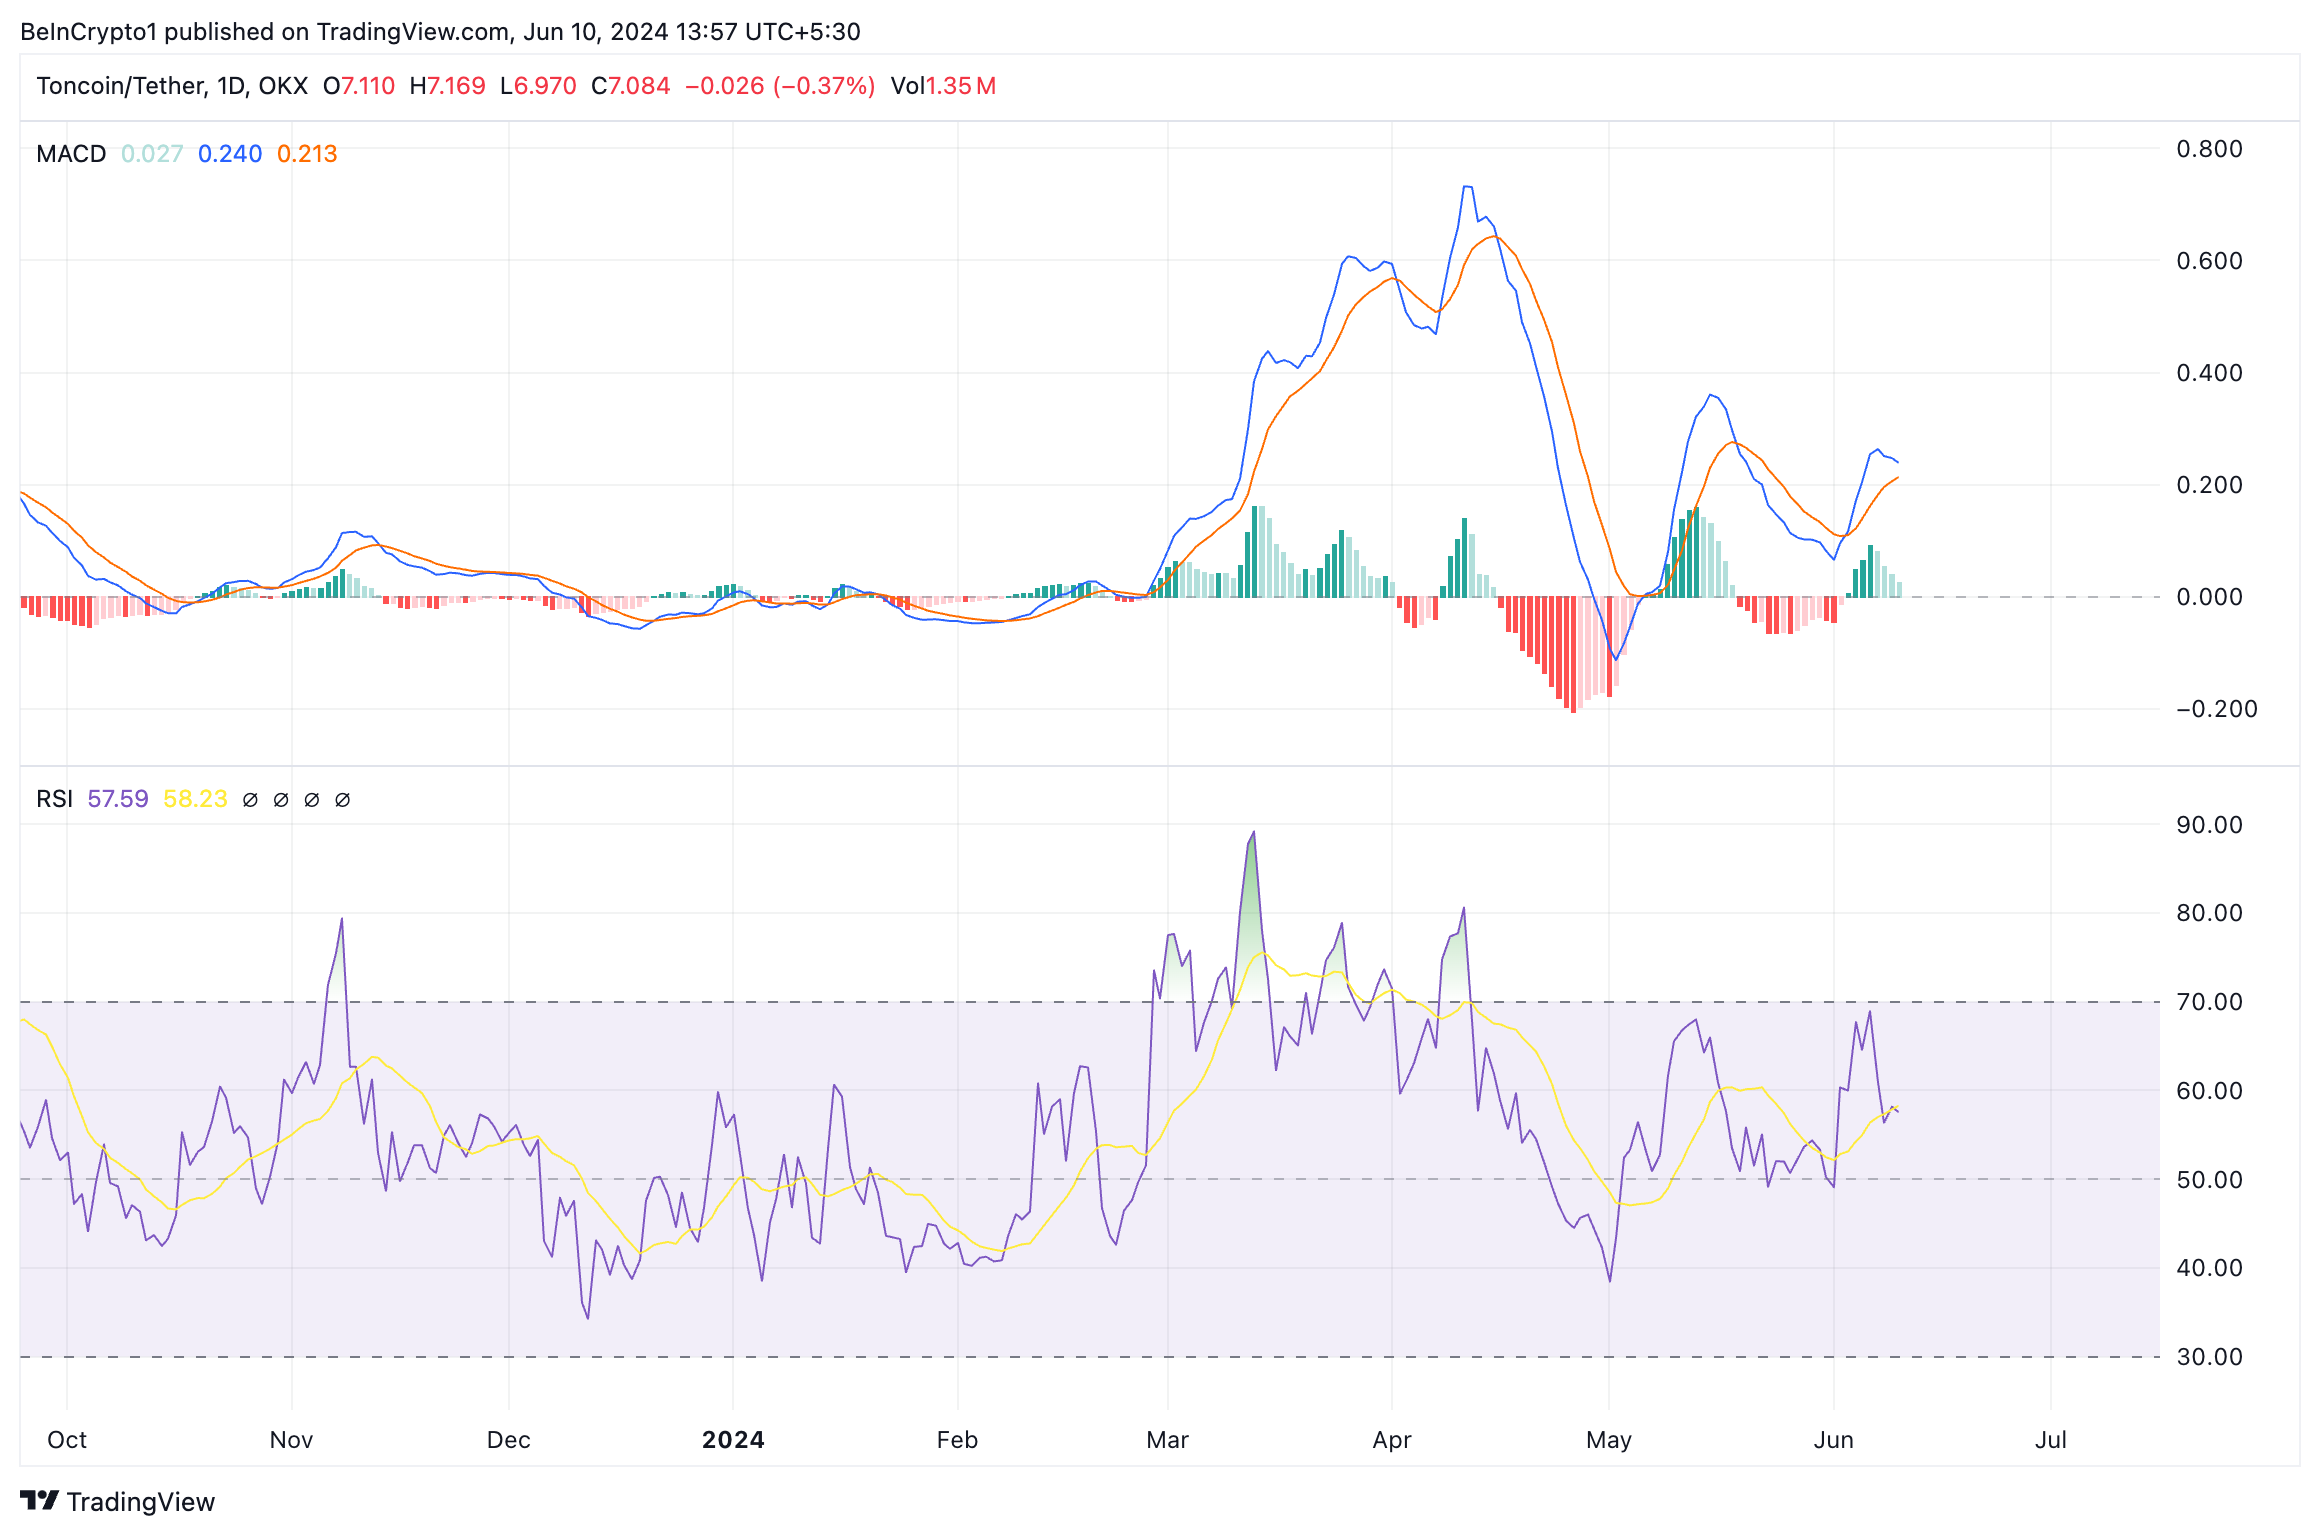Screen dimensions: 2320x1536
Task: Select the MACD indicator label
Action: [70, 154]
